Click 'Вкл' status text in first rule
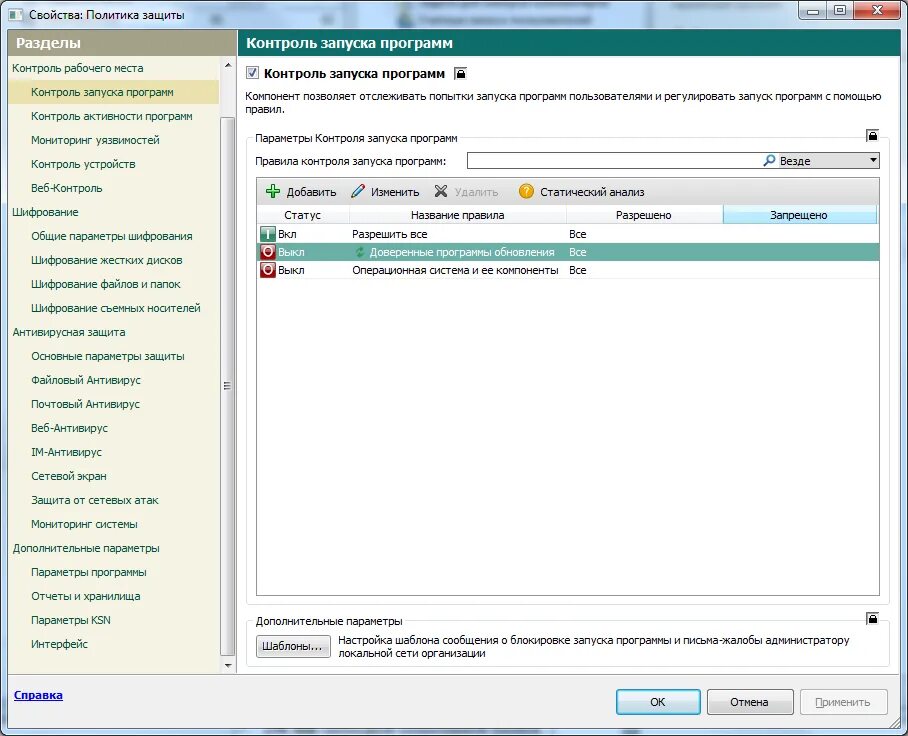 (x=287, y=234)
